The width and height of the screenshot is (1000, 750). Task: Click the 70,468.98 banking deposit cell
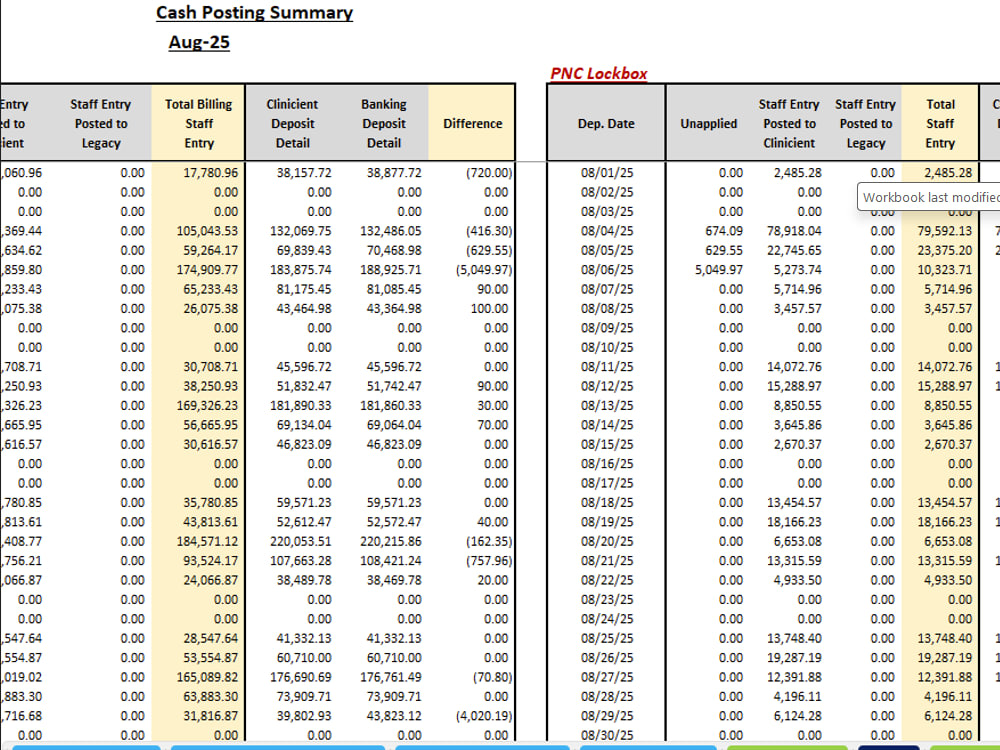point(393,251)
